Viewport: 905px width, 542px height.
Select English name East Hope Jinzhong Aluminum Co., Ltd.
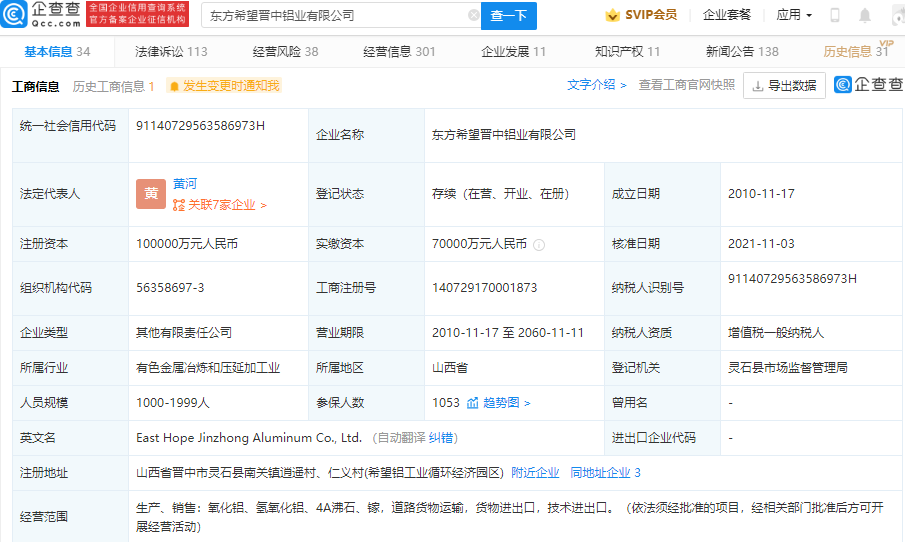[249, 438]
